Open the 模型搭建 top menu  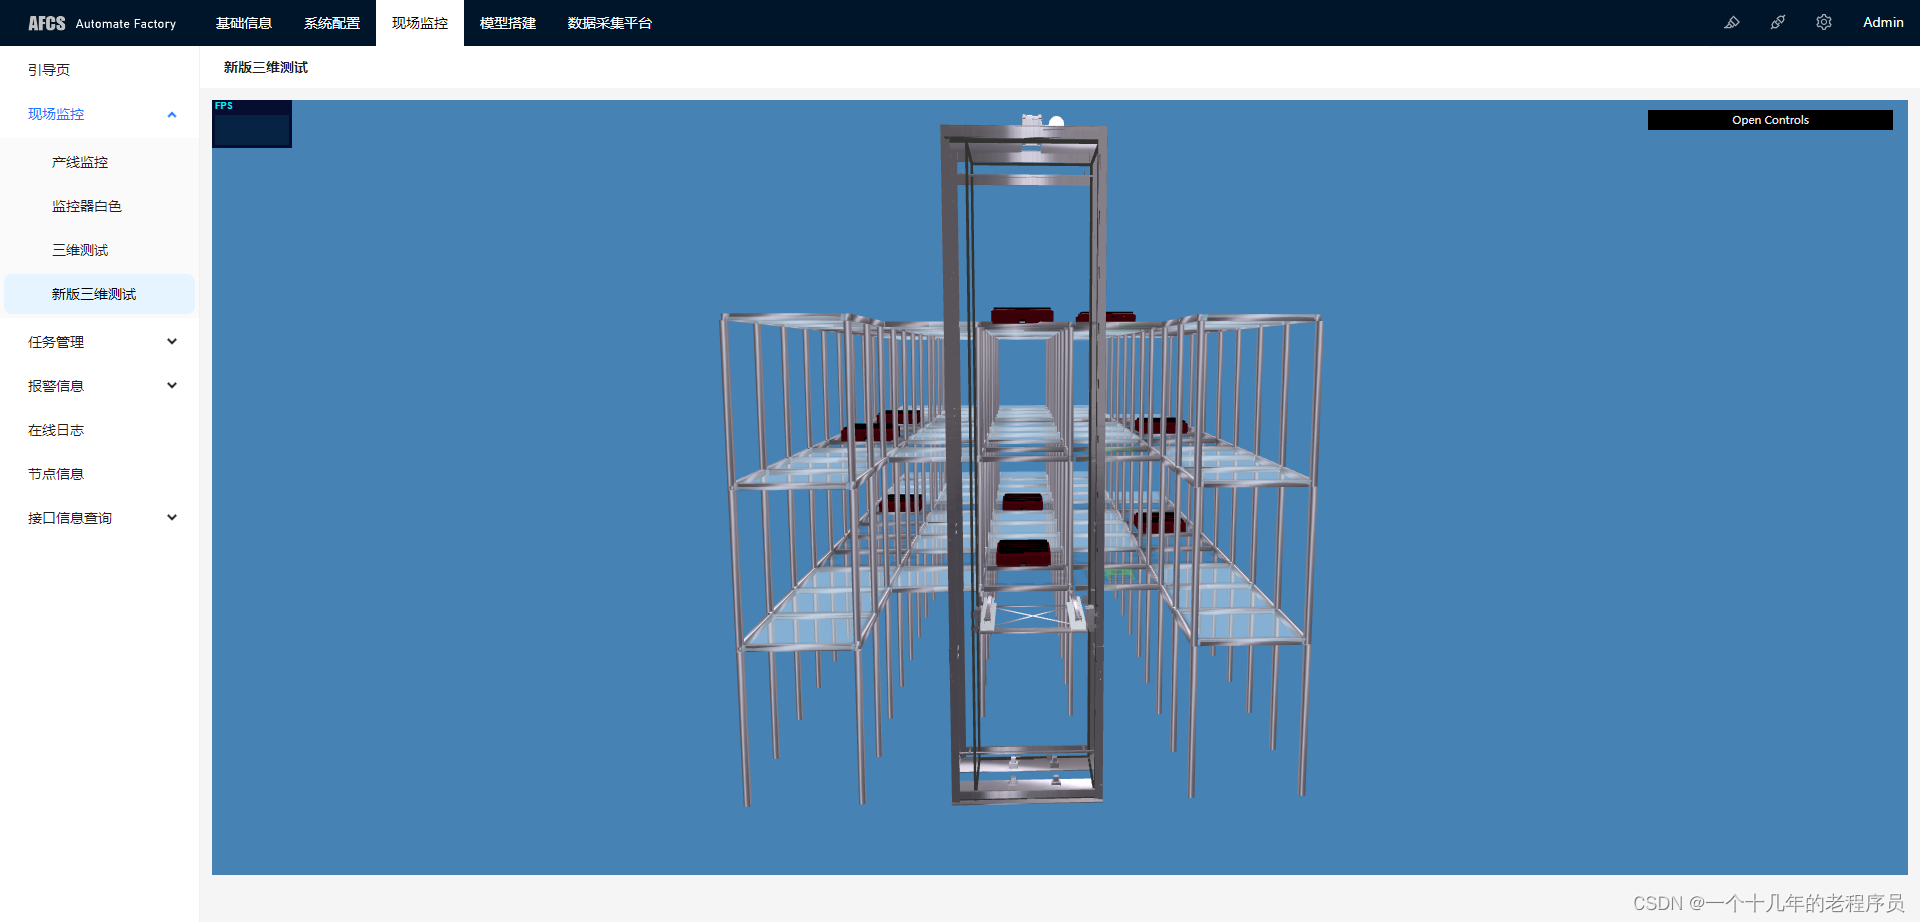[x=508, y=23]
